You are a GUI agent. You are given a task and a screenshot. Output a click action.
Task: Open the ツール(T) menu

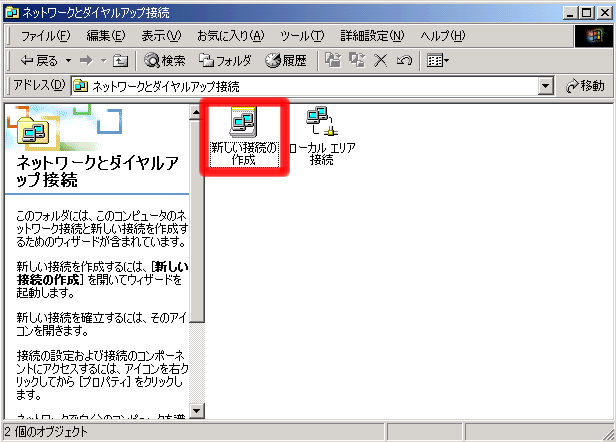pyautogui.click(x=302, y=36)
